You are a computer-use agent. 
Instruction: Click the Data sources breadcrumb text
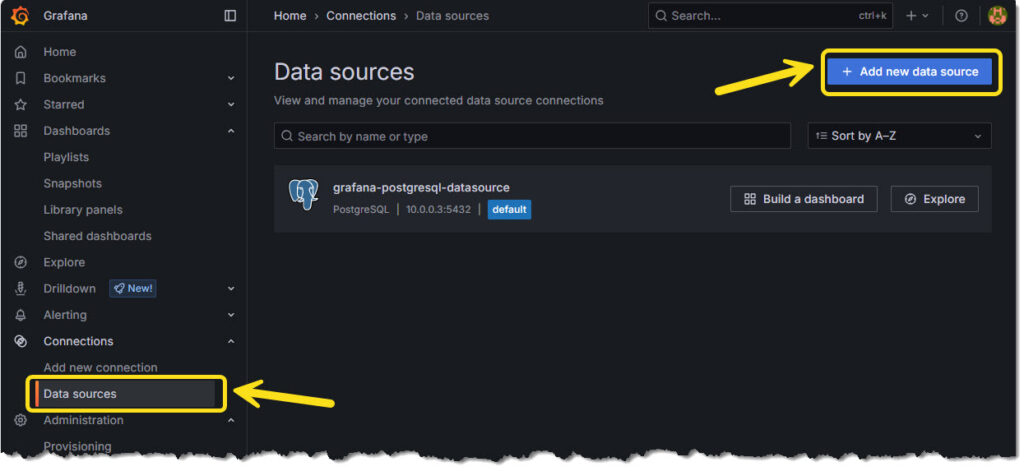pyautogui.click(x=453, y=16)
